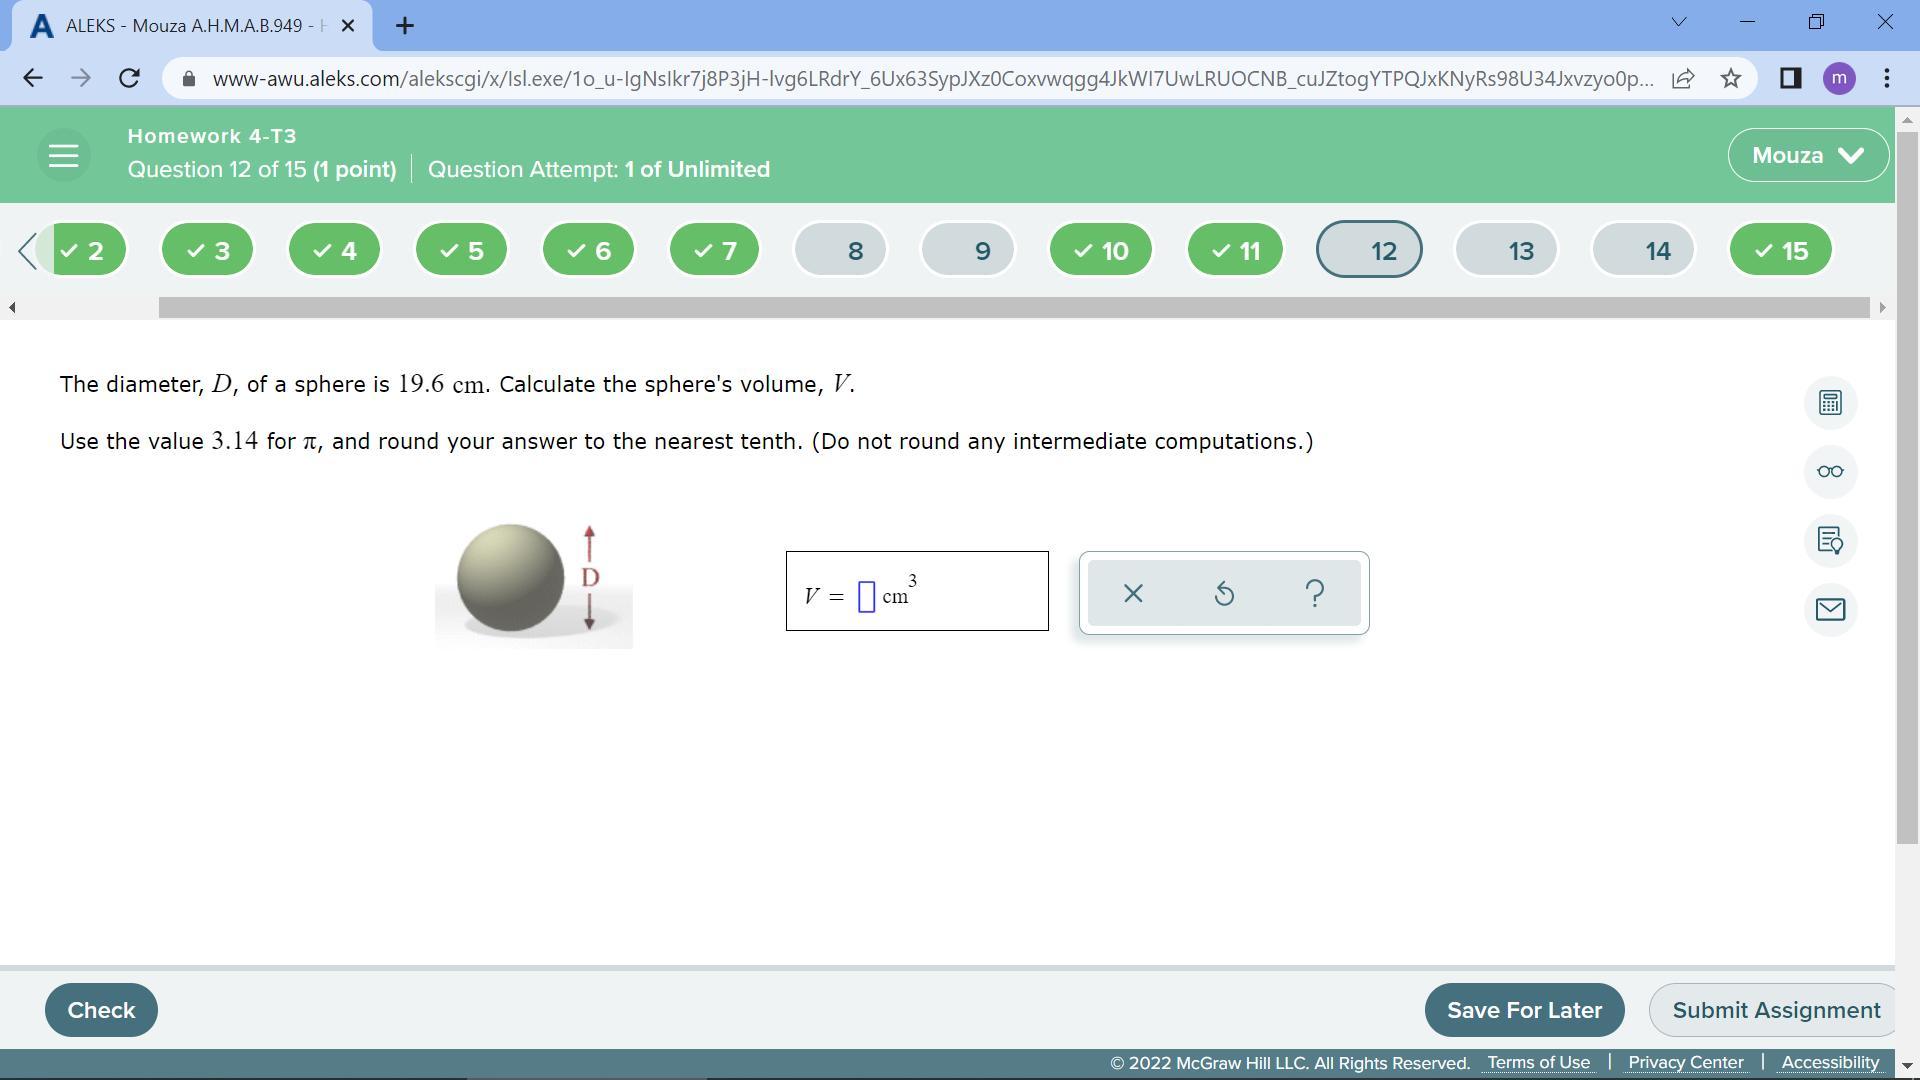This screenshot has height=1080, width=1920.
Task: Open the message center envelope icon
Action: [x=1830, y=610]
